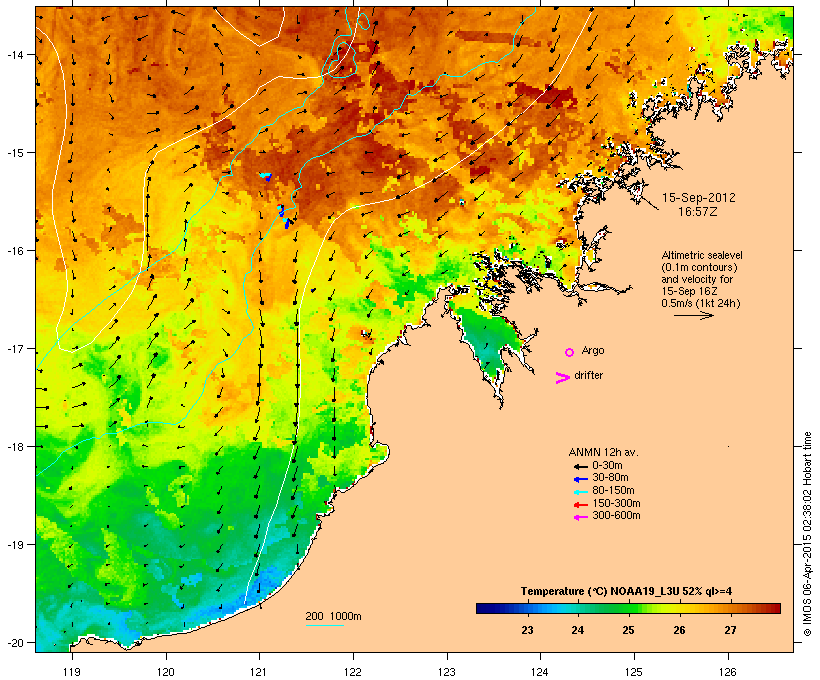Click the longitude label 119
Viewport: 820px width, 680px height.
point(72,672)
